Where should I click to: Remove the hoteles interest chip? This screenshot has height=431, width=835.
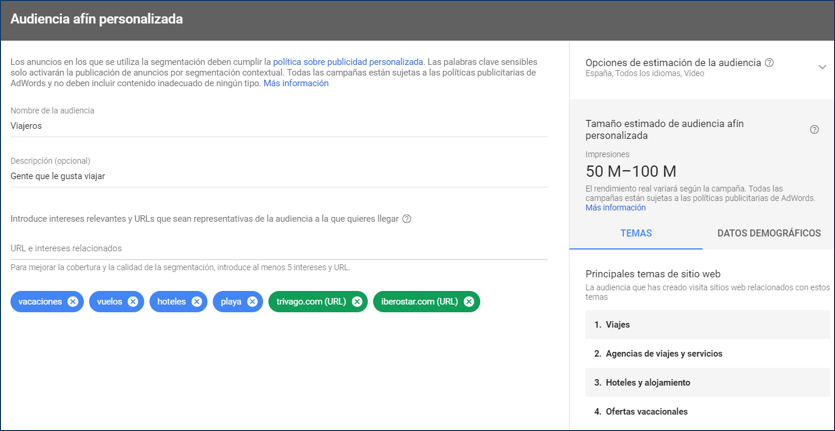(197, 302)
